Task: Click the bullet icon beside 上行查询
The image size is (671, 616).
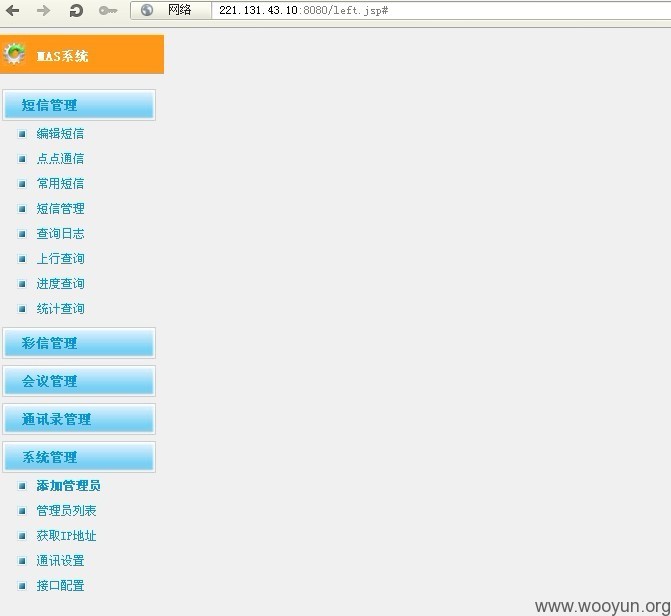Action: click(22, 259)
